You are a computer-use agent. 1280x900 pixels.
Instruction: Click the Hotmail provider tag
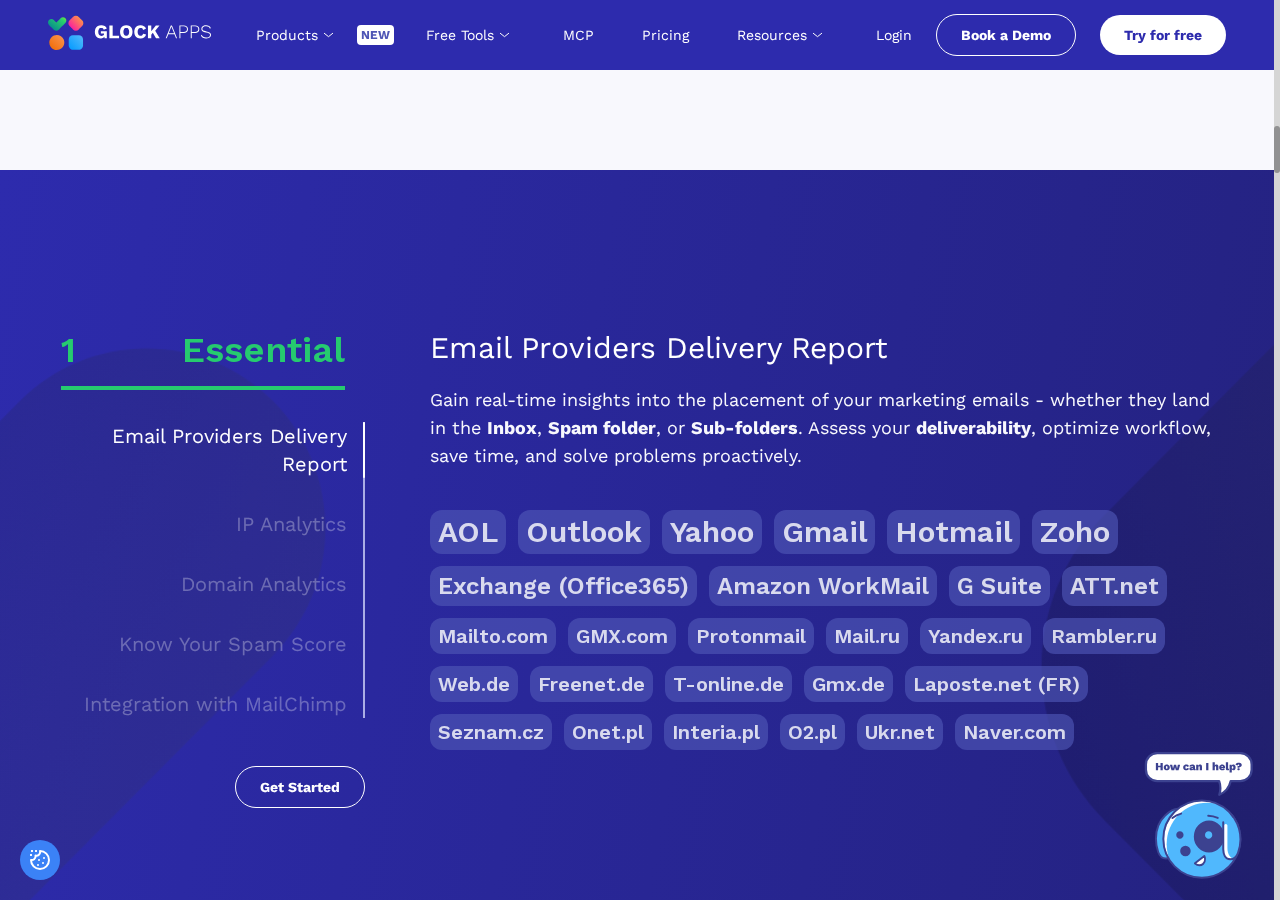click(954, 532)
